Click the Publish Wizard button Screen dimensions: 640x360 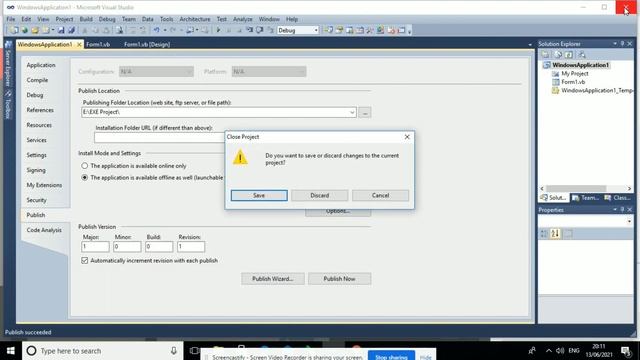tap(273, 279)
